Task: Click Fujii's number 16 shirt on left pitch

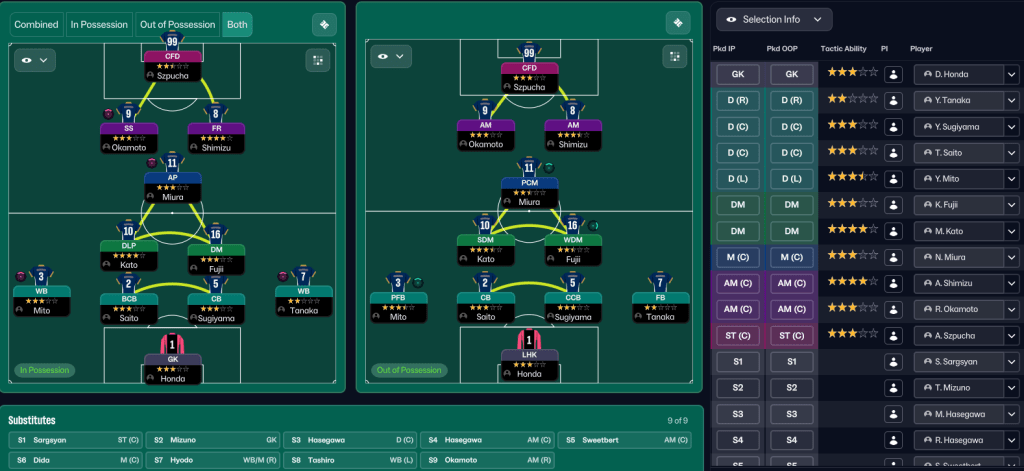Action: tap(216, 233)
